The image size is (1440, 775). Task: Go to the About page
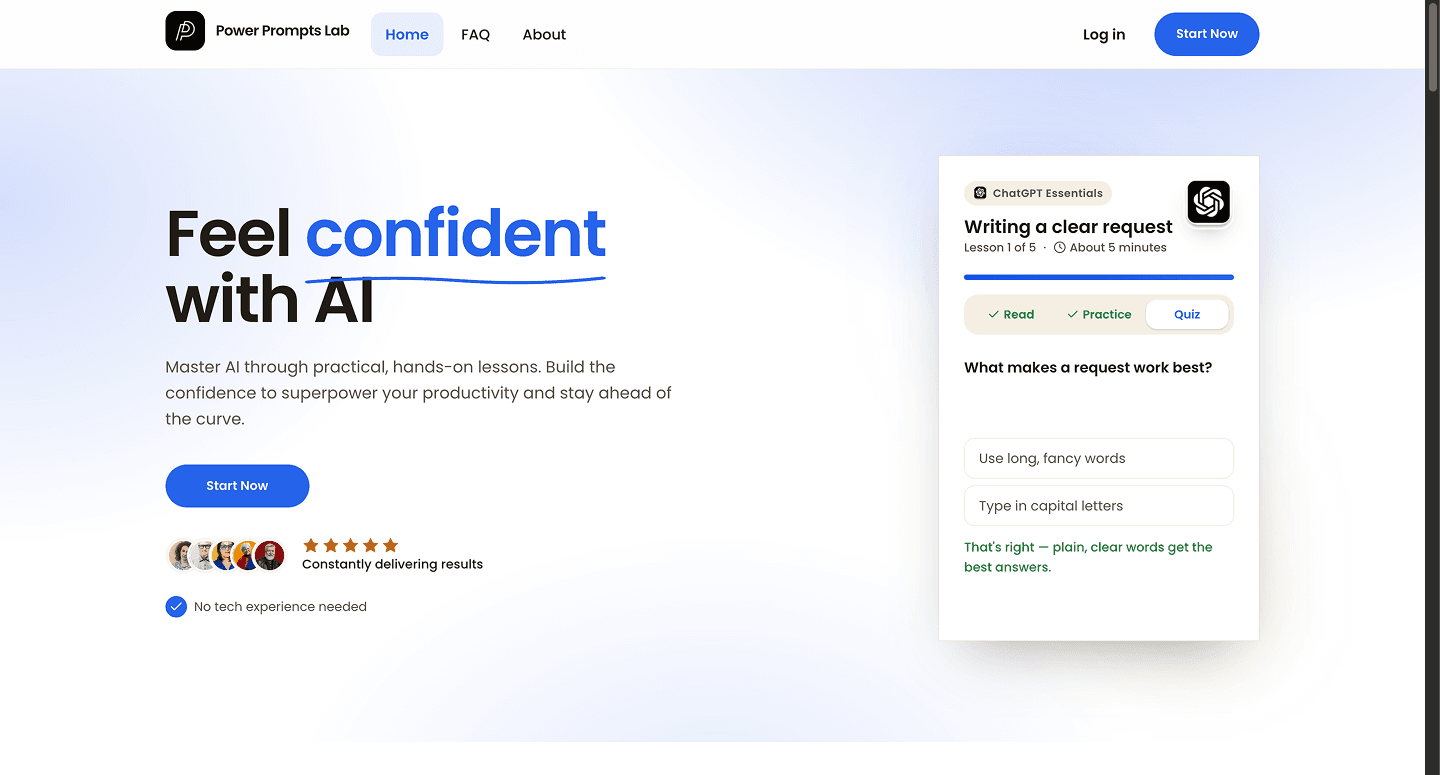click(544, 34)
